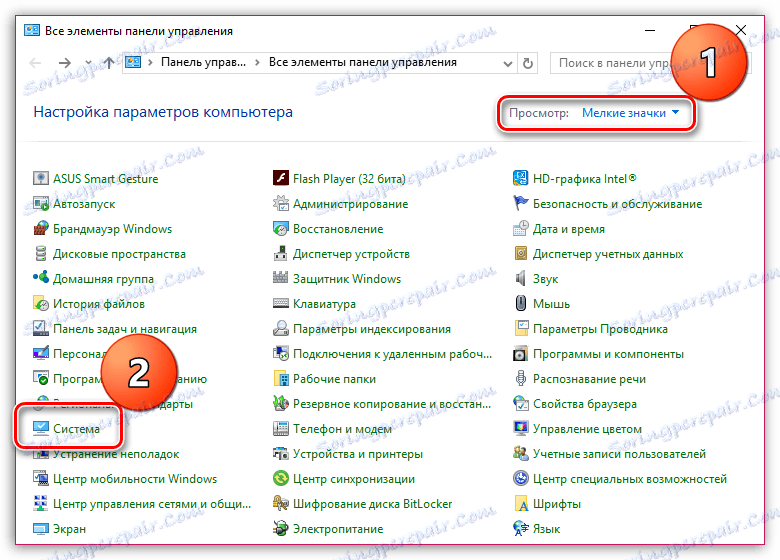
Task: Select Все элементы панели управления breadcrumb
Action: [x=363, y=62]
